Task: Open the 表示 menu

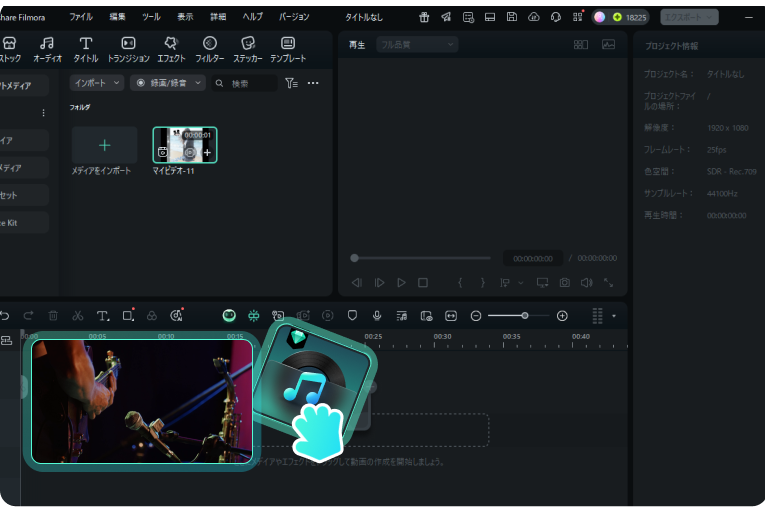Action: click(x=185, y=17)
